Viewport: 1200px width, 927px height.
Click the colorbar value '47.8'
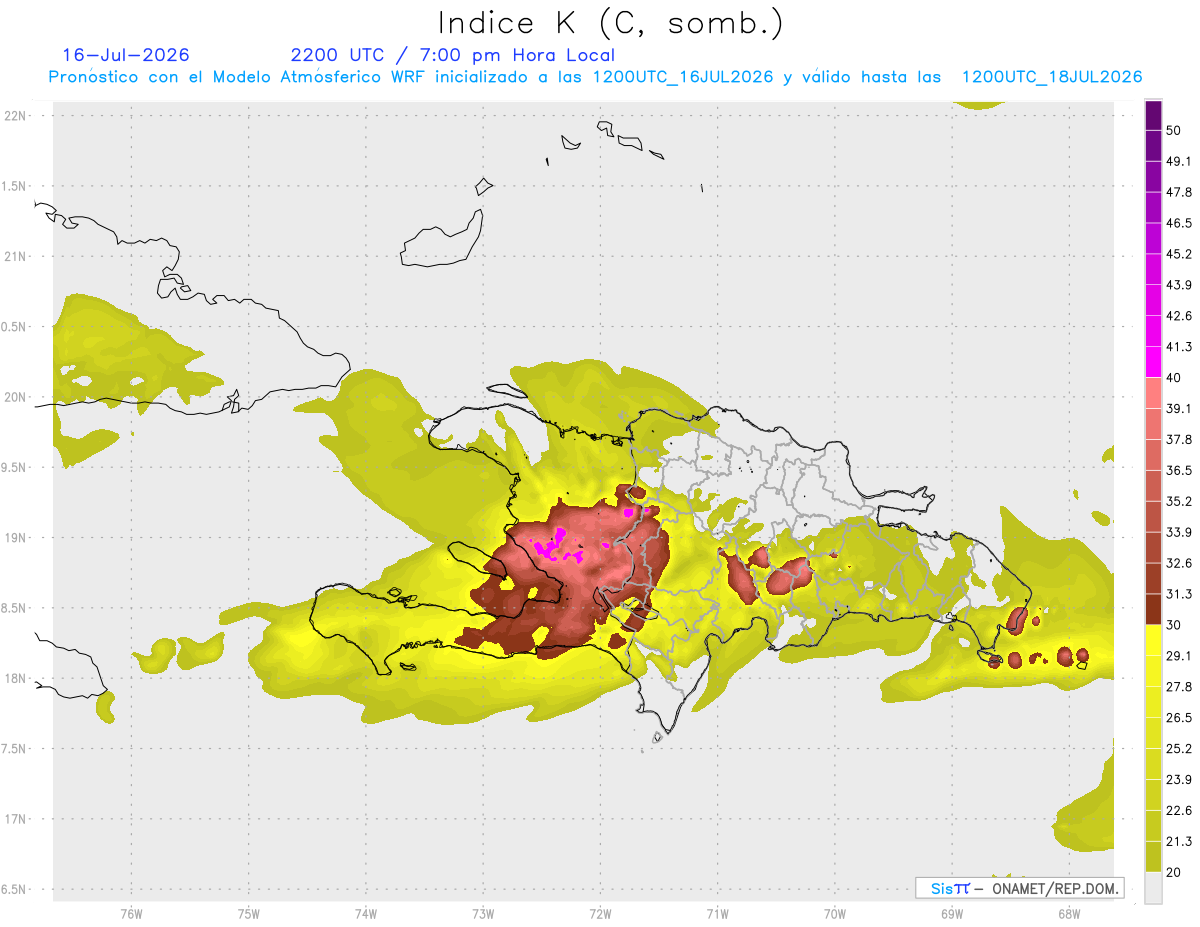point(1179,192)
